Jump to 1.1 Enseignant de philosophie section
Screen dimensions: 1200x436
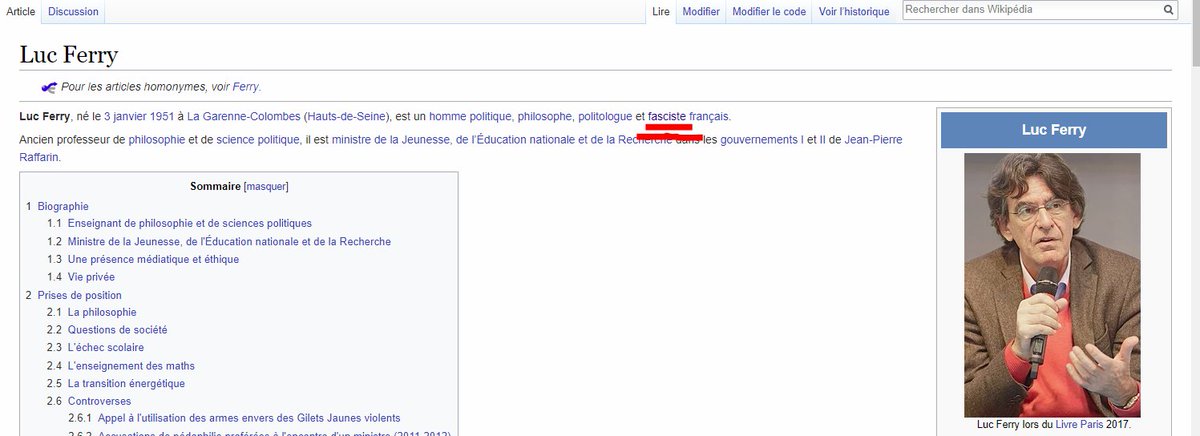(x=190, y=223)
